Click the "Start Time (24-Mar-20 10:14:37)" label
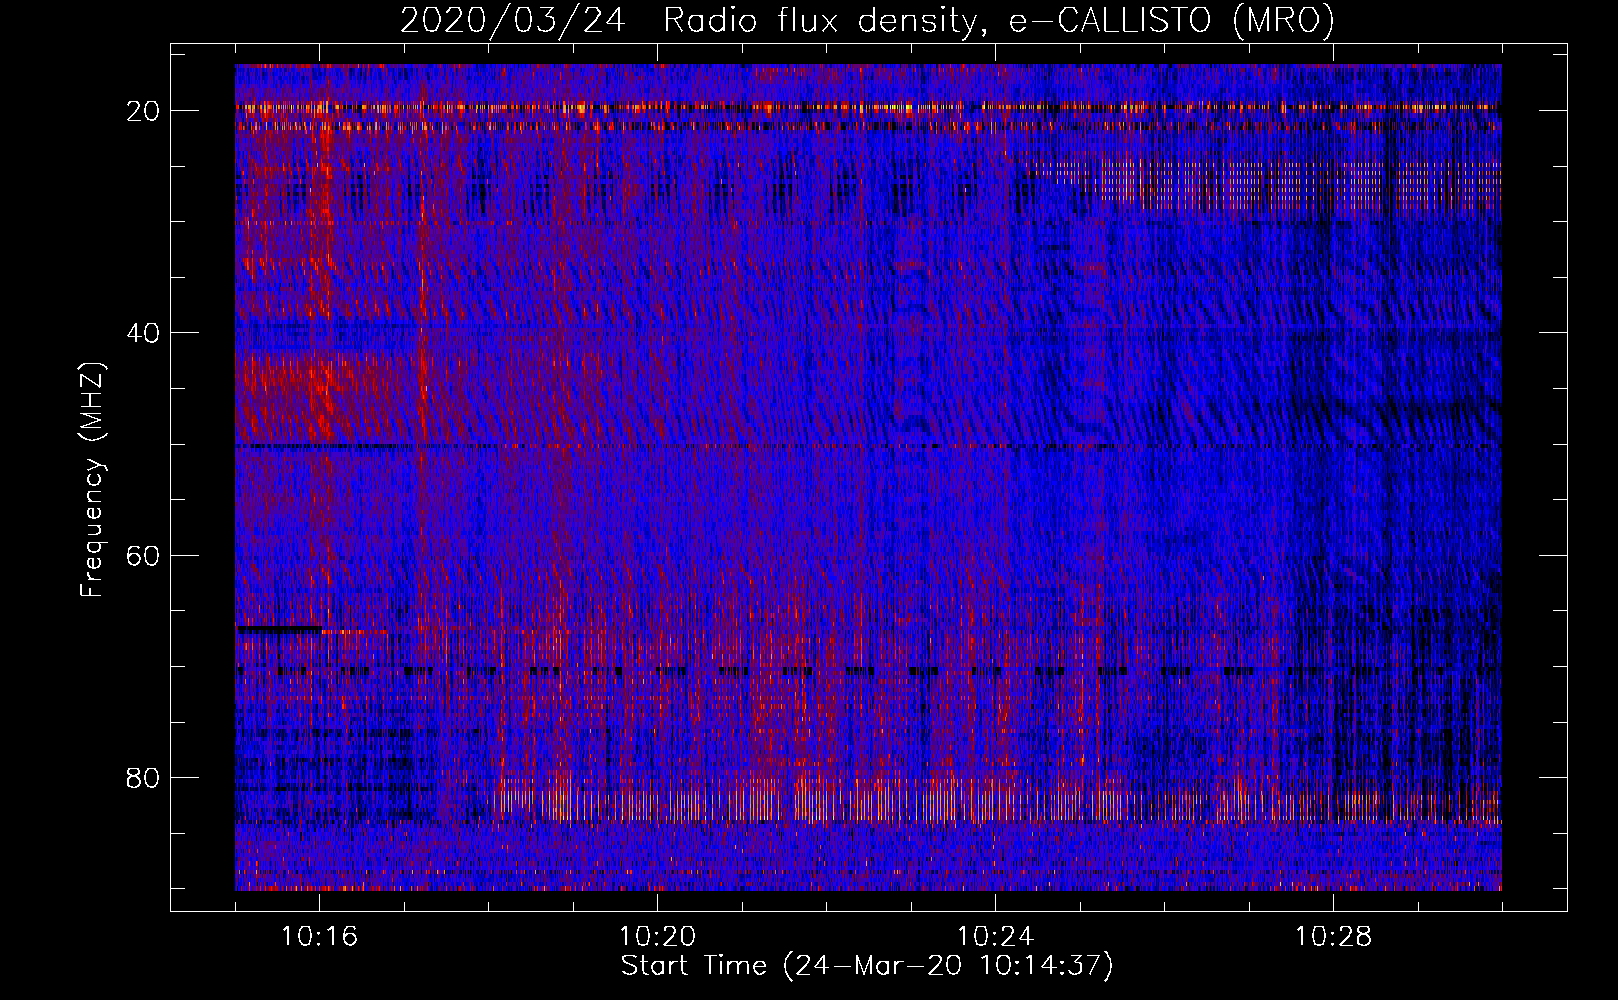The width and height of the screenshot is (1618, 1000). [867, 966]
